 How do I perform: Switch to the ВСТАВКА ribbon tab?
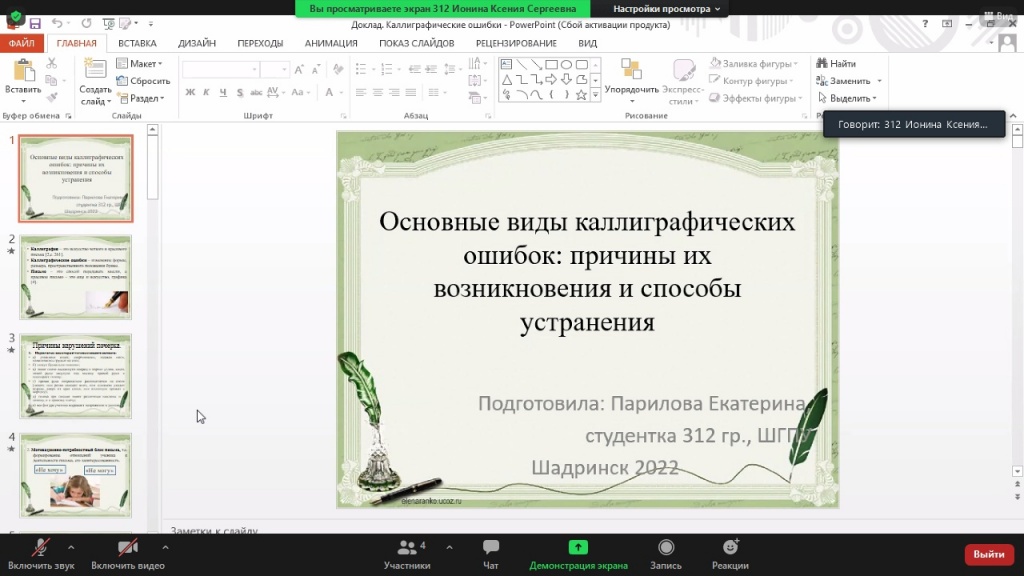pos(137,43)
